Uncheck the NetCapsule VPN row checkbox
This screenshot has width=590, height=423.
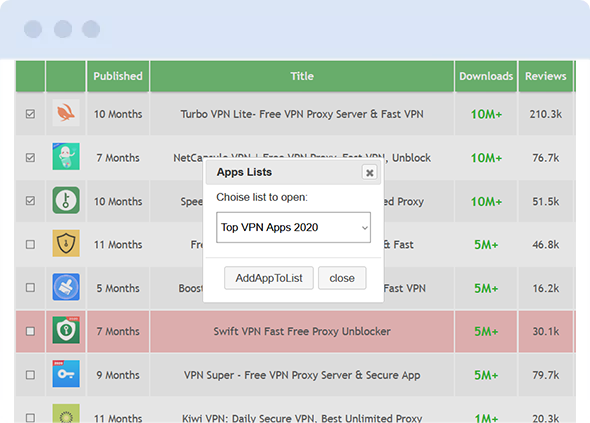30,157
